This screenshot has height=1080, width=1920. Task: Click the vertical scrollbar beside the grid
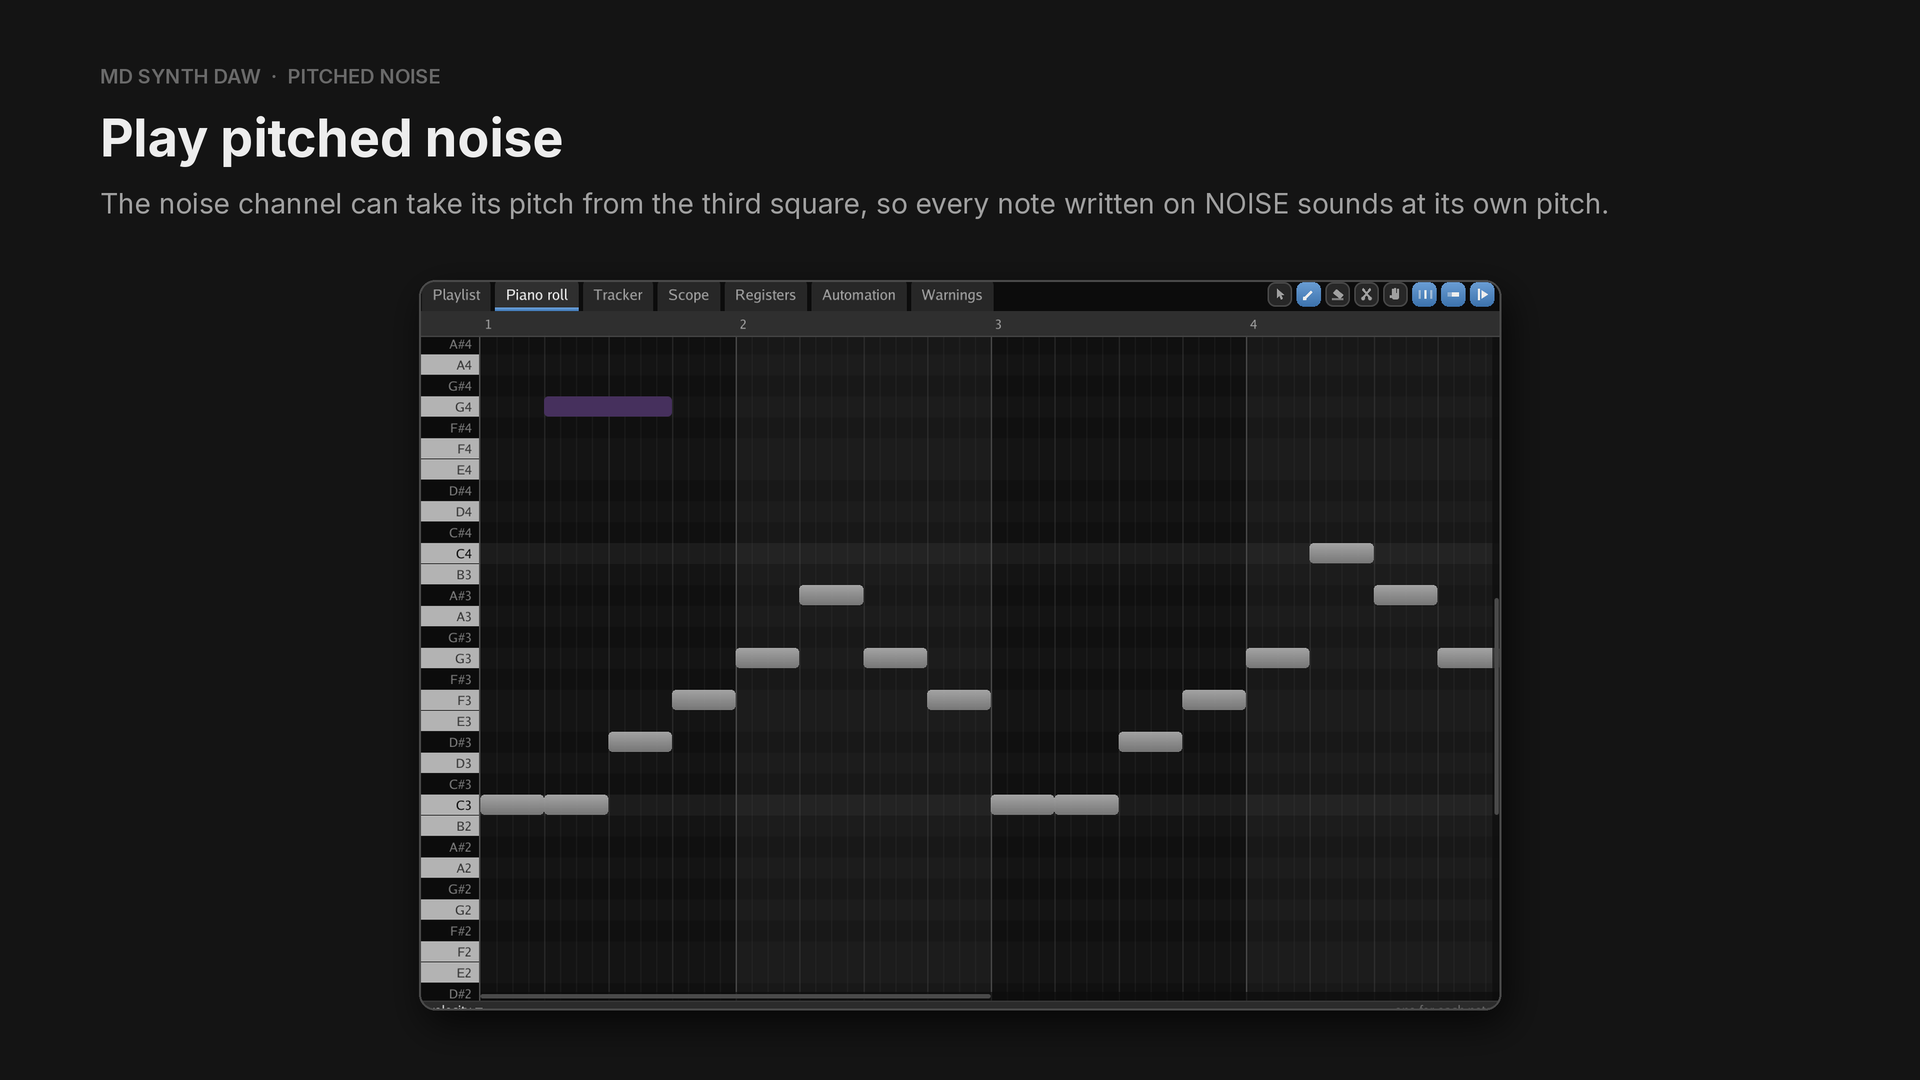click(x=1496, y=707)
